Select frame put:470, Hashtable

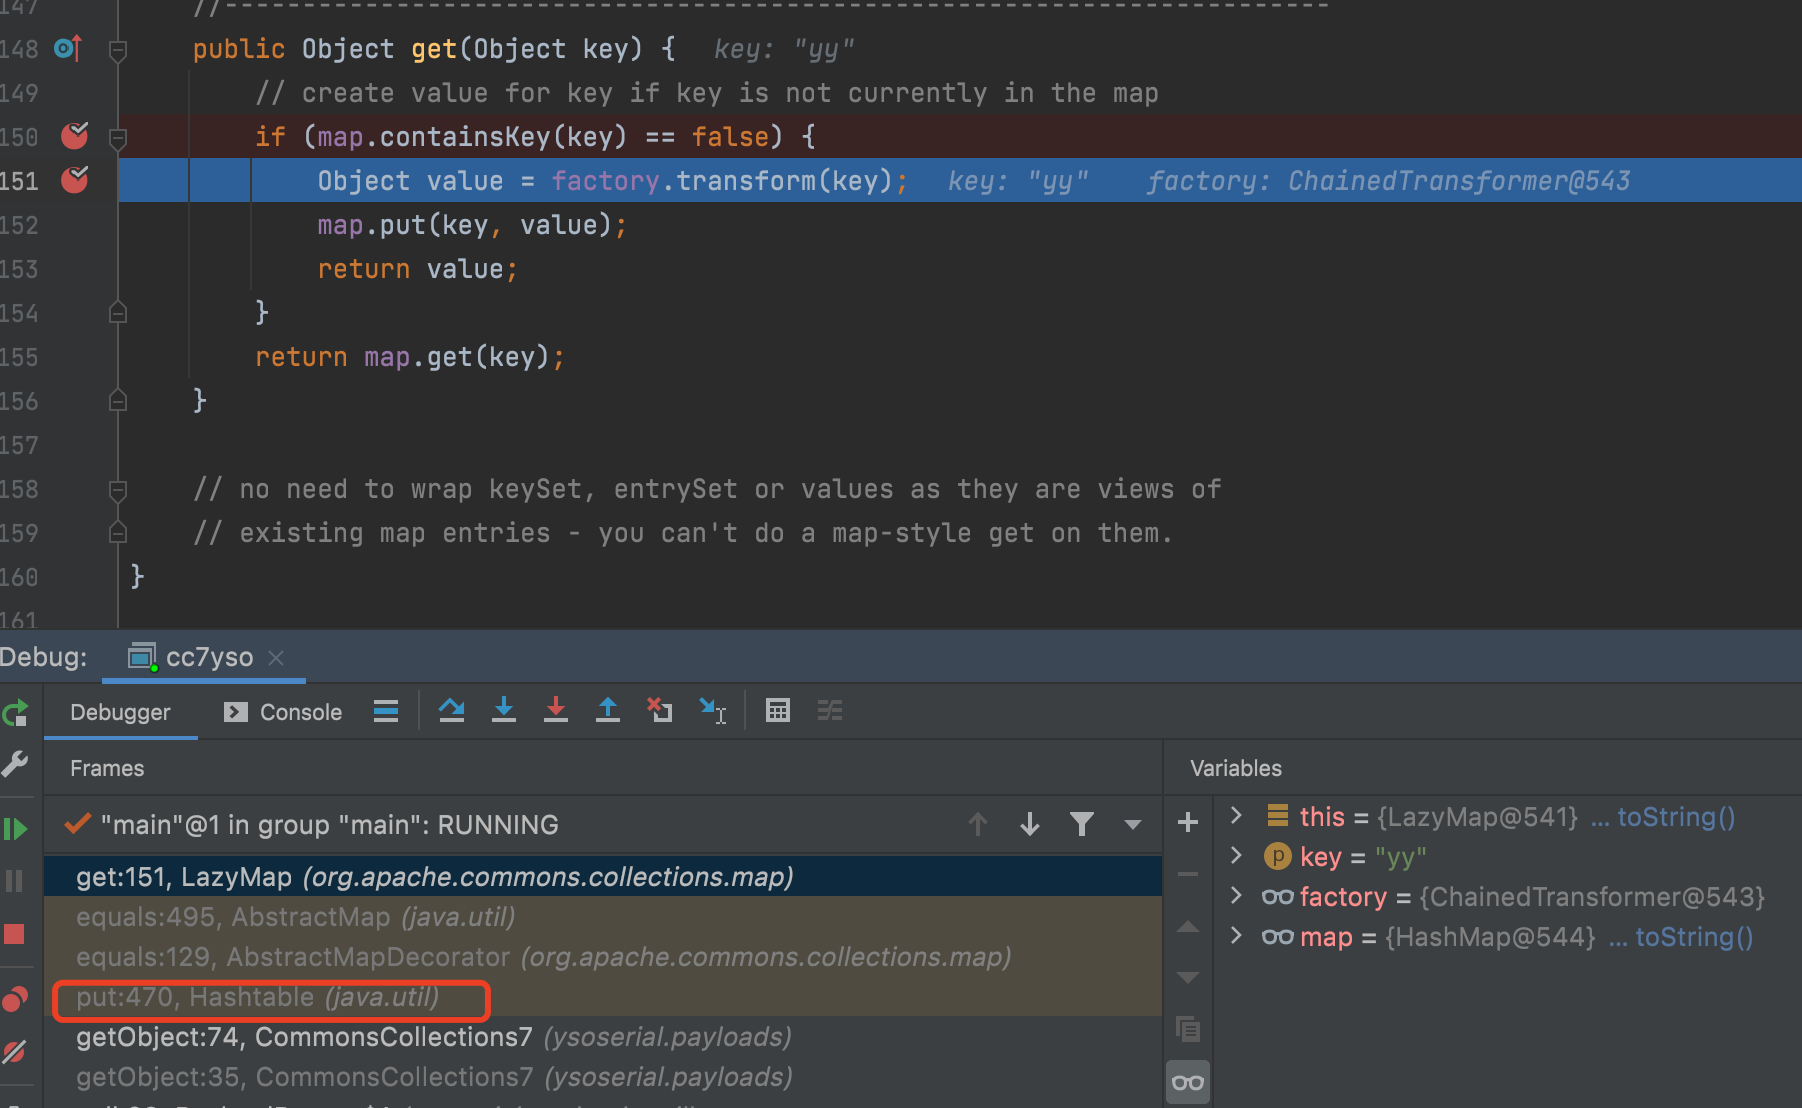pos(603,997)
